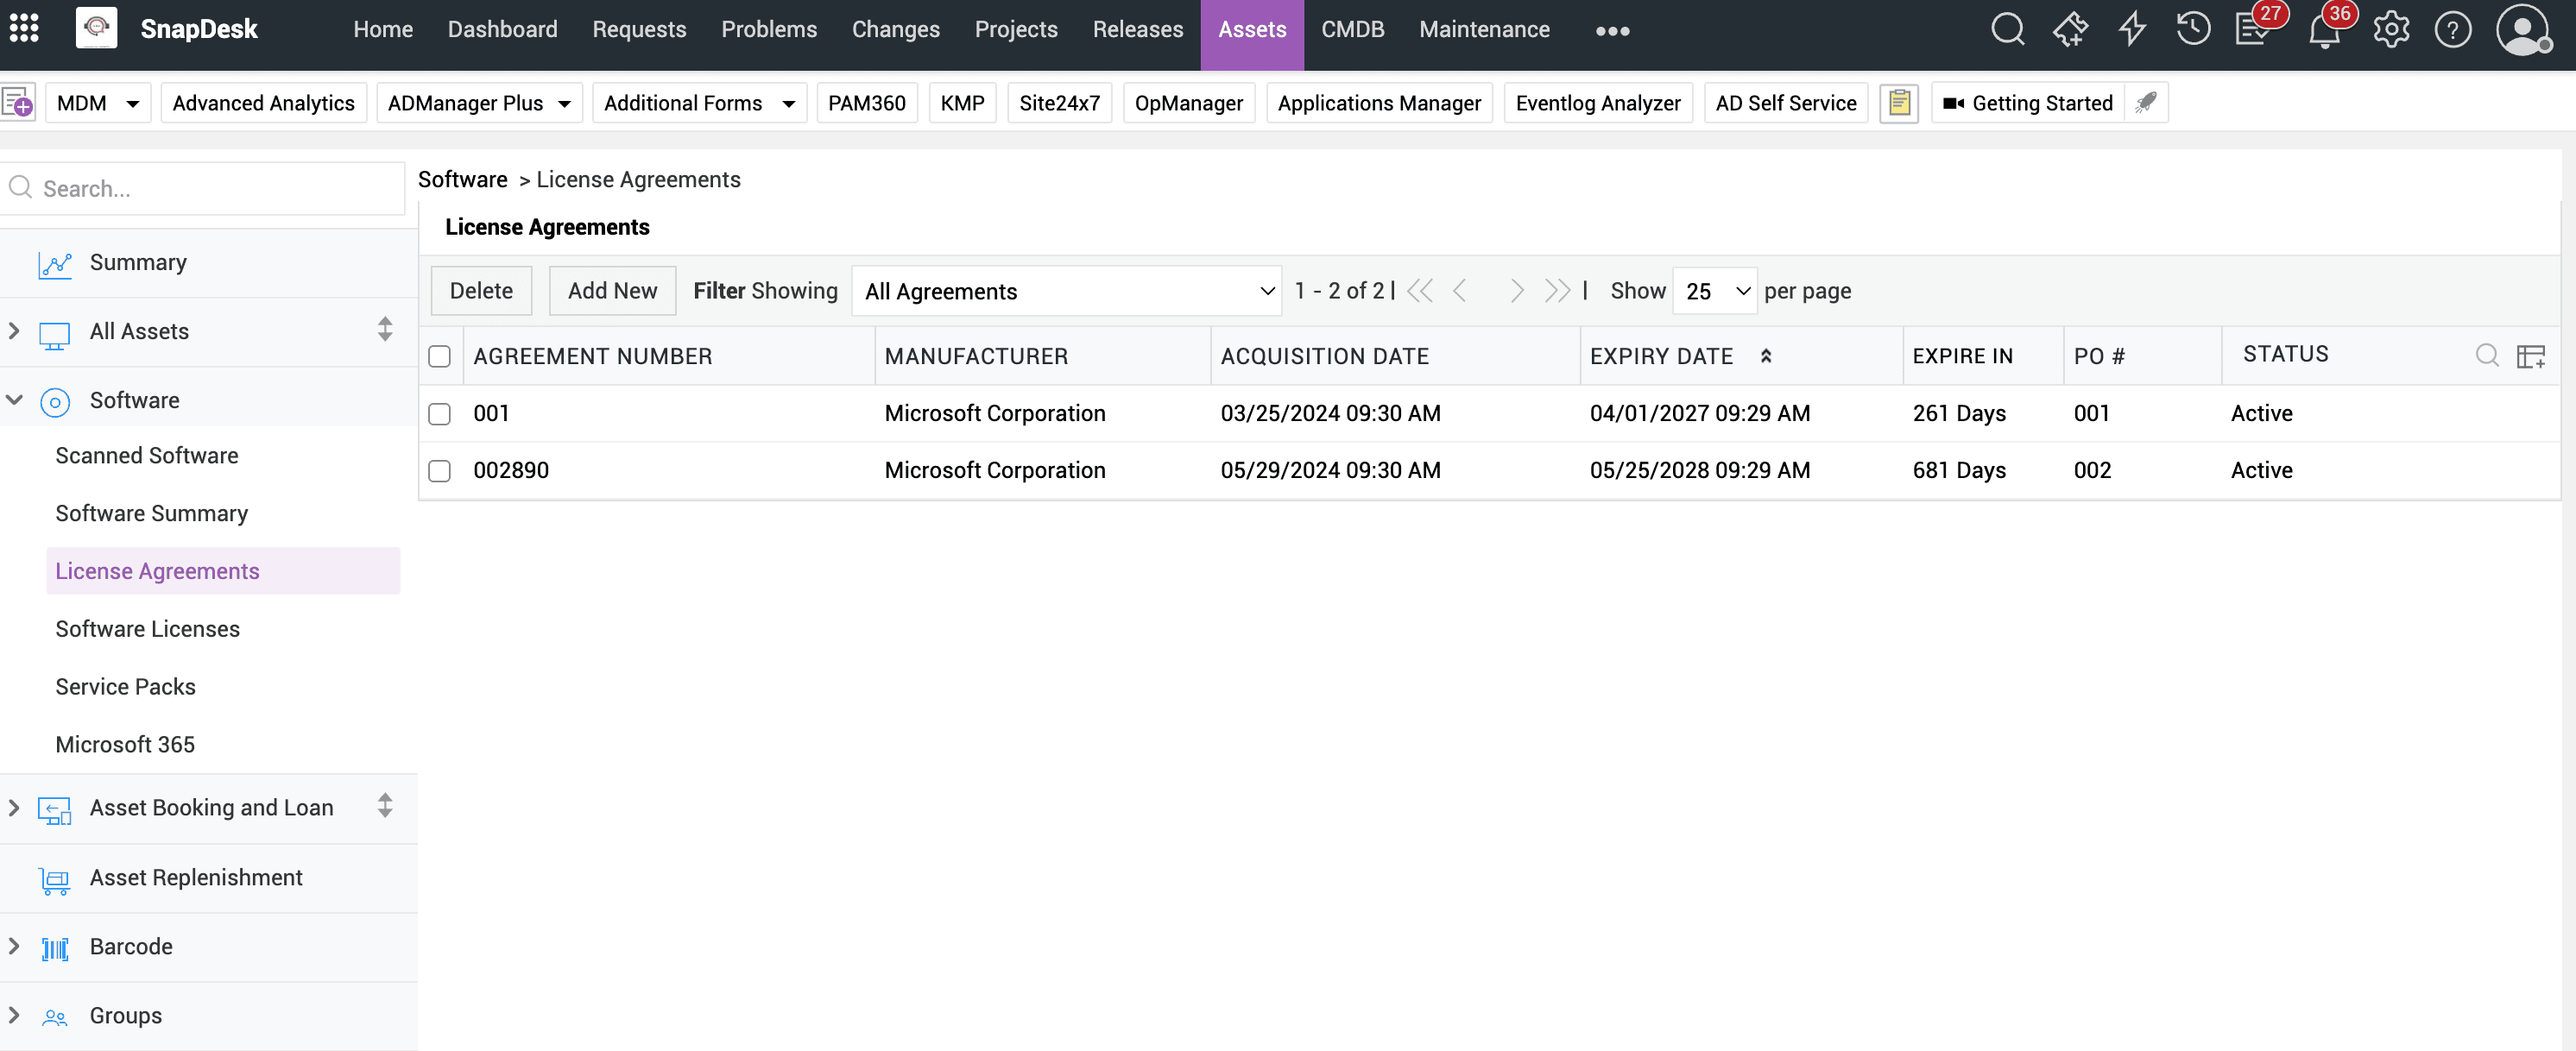2576x1051 pixels.
Task: Switch to the Changes tab
Action: point(895,30)
